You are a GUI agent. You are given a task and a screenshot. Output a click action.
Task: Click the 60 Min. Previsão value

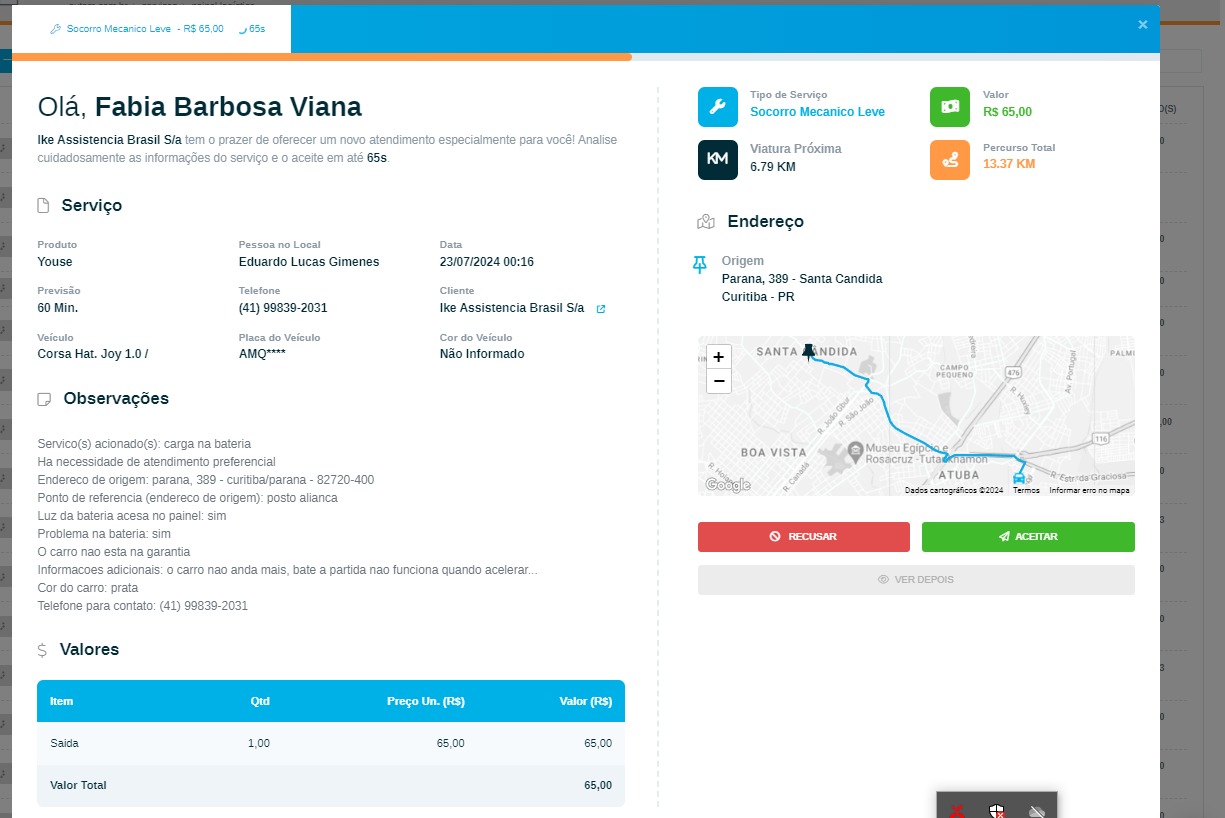coord(58,308)
